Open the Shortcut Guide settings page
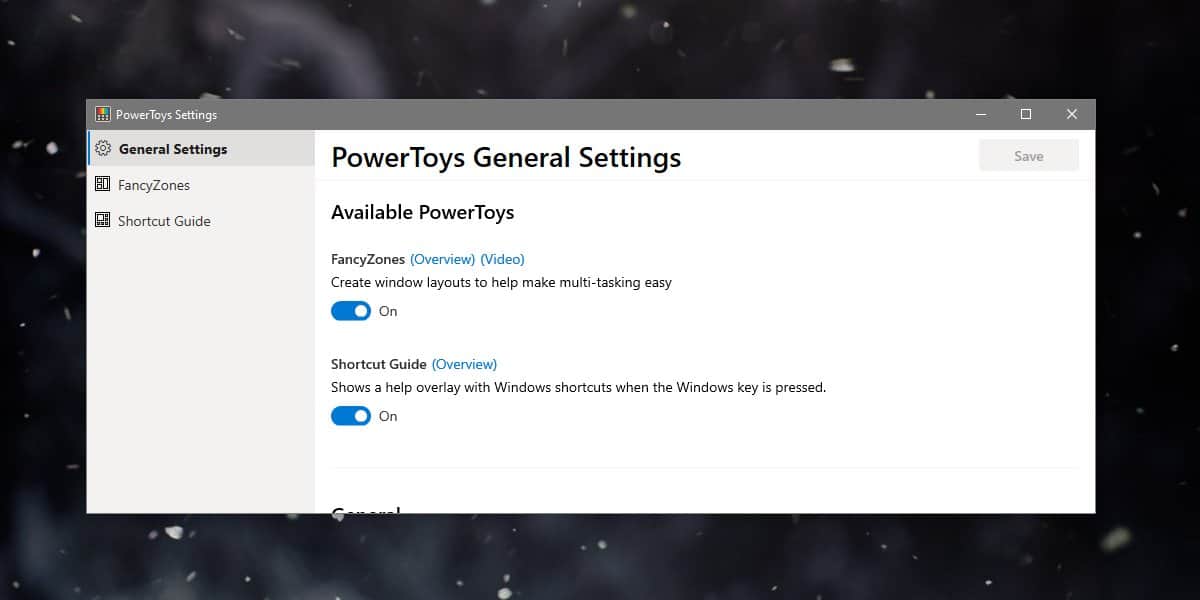1200x600 pixels. (163, 220)
